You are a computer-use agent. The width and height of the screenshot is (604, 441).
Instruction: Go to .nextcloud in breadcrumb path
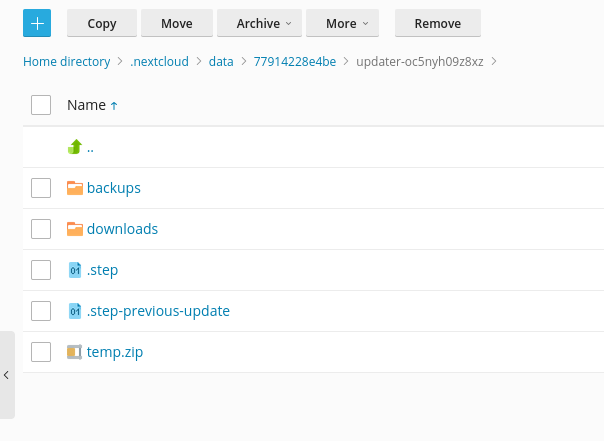click(159, 62)
